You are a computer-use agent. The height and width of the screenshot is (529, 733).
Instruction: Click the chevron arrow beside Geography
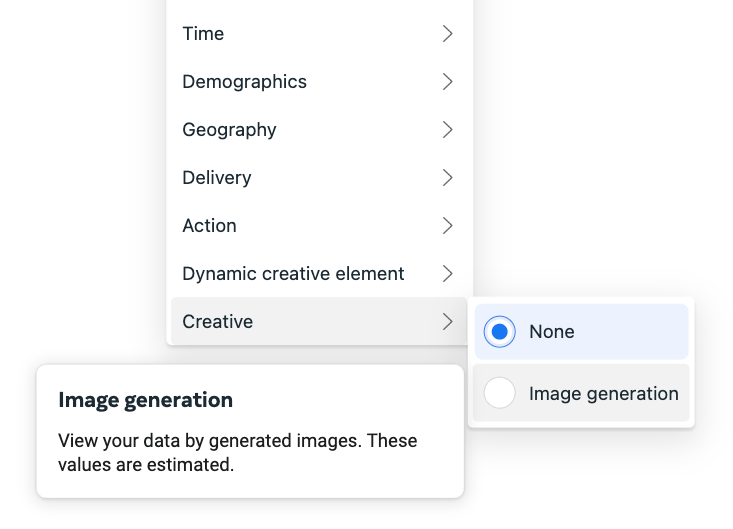pyautogui.click(x=447, y=129)
